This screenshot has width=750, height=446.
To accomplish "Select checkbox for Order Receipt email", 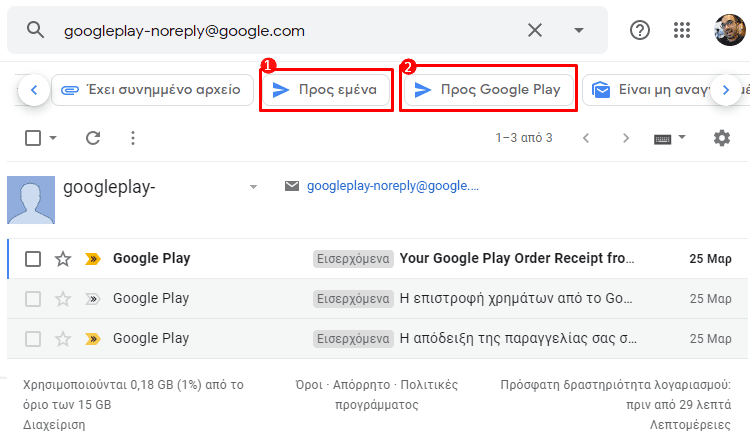I will point(33,259).
